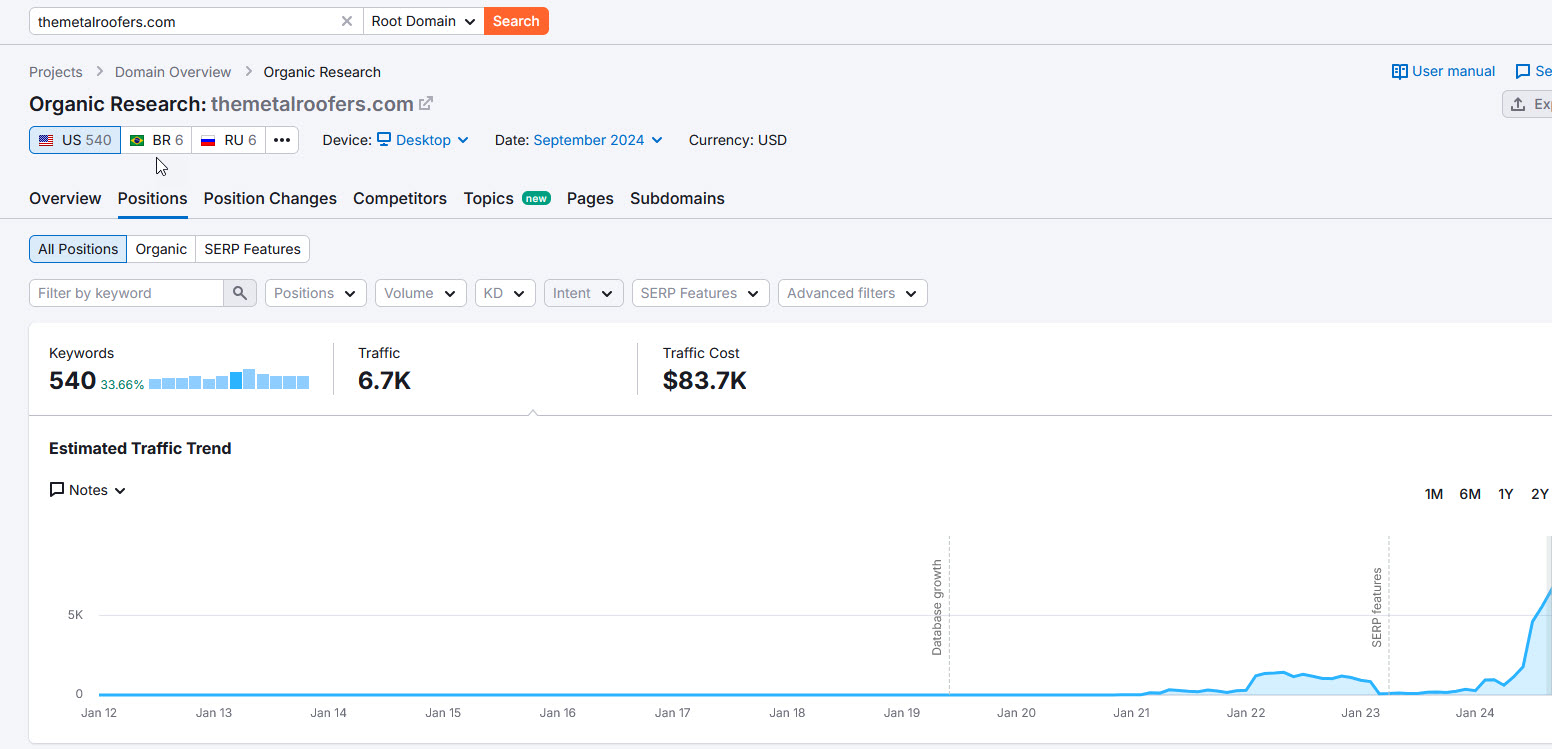Image resolution: width=1552 pixels, height=749 pixels.
Task: Click the Jan 24 axis label
Action: pyautogui.click(x=1475, y=713)
